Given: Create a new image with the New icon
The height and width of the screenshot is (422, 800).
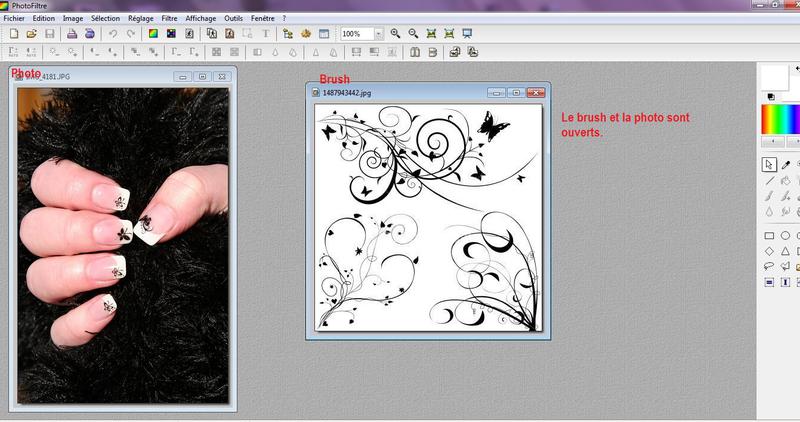Looking at the screenshot, I should [14, 33].
